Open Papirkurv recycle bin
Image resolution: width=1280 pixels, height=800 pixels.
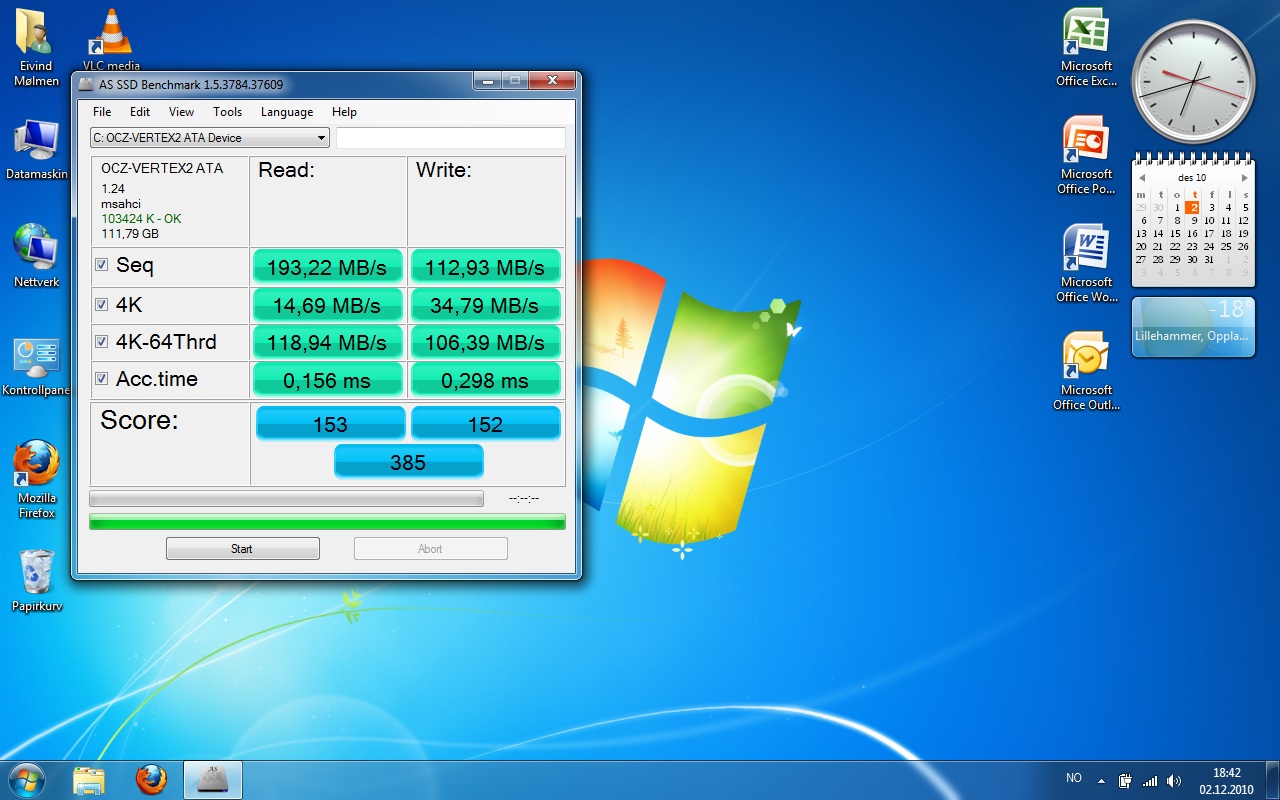tap(37, 580)
